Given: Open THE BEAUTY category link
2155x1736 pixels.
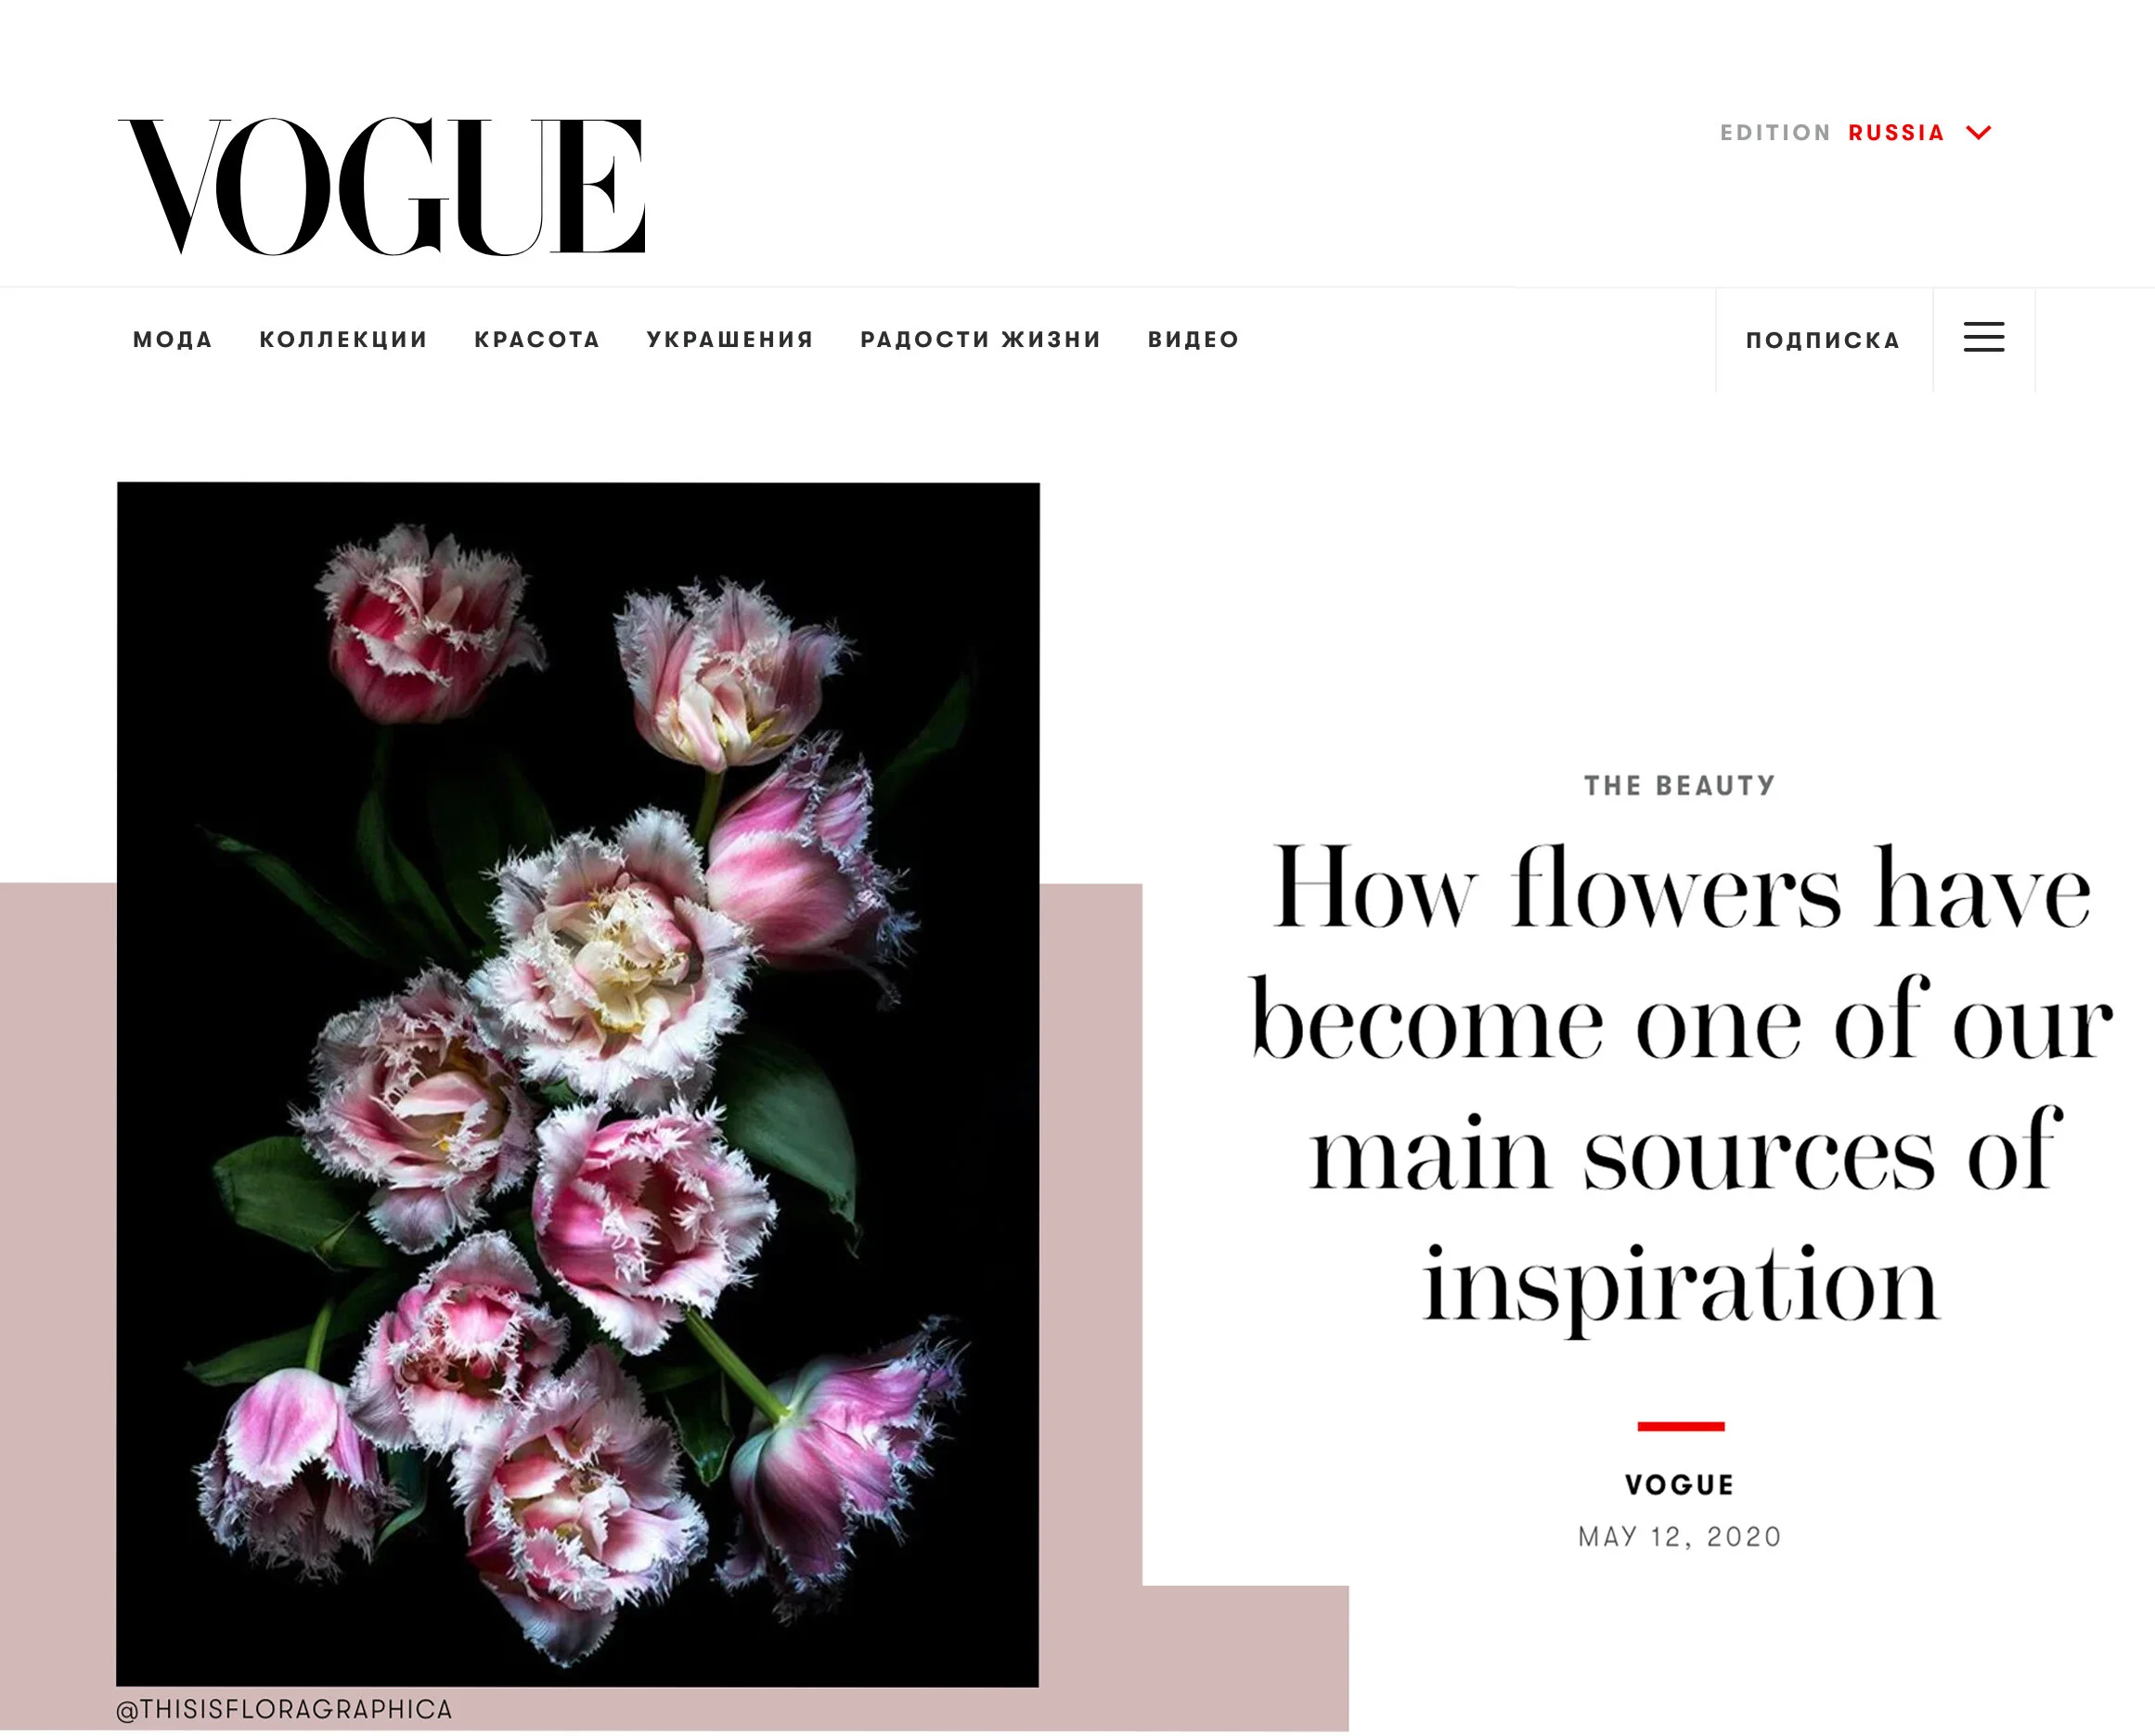Looking at the screenshot, I should pos(1679,786).
